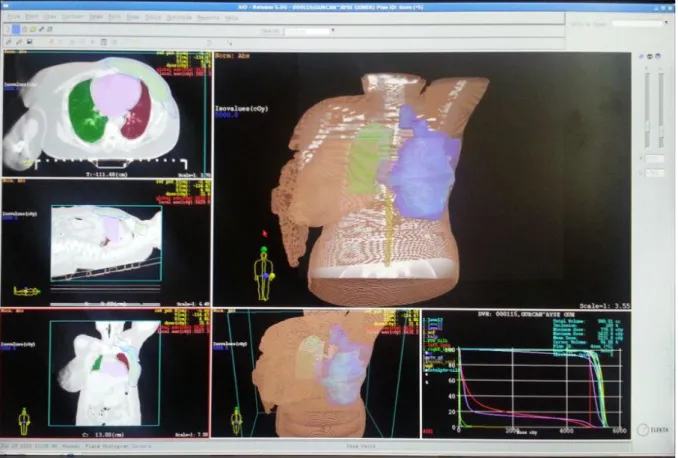The height and width of the screenshot is (458, 678).
Task: Adjust the left vertical slider in right panel
Action: click(647, 111)
